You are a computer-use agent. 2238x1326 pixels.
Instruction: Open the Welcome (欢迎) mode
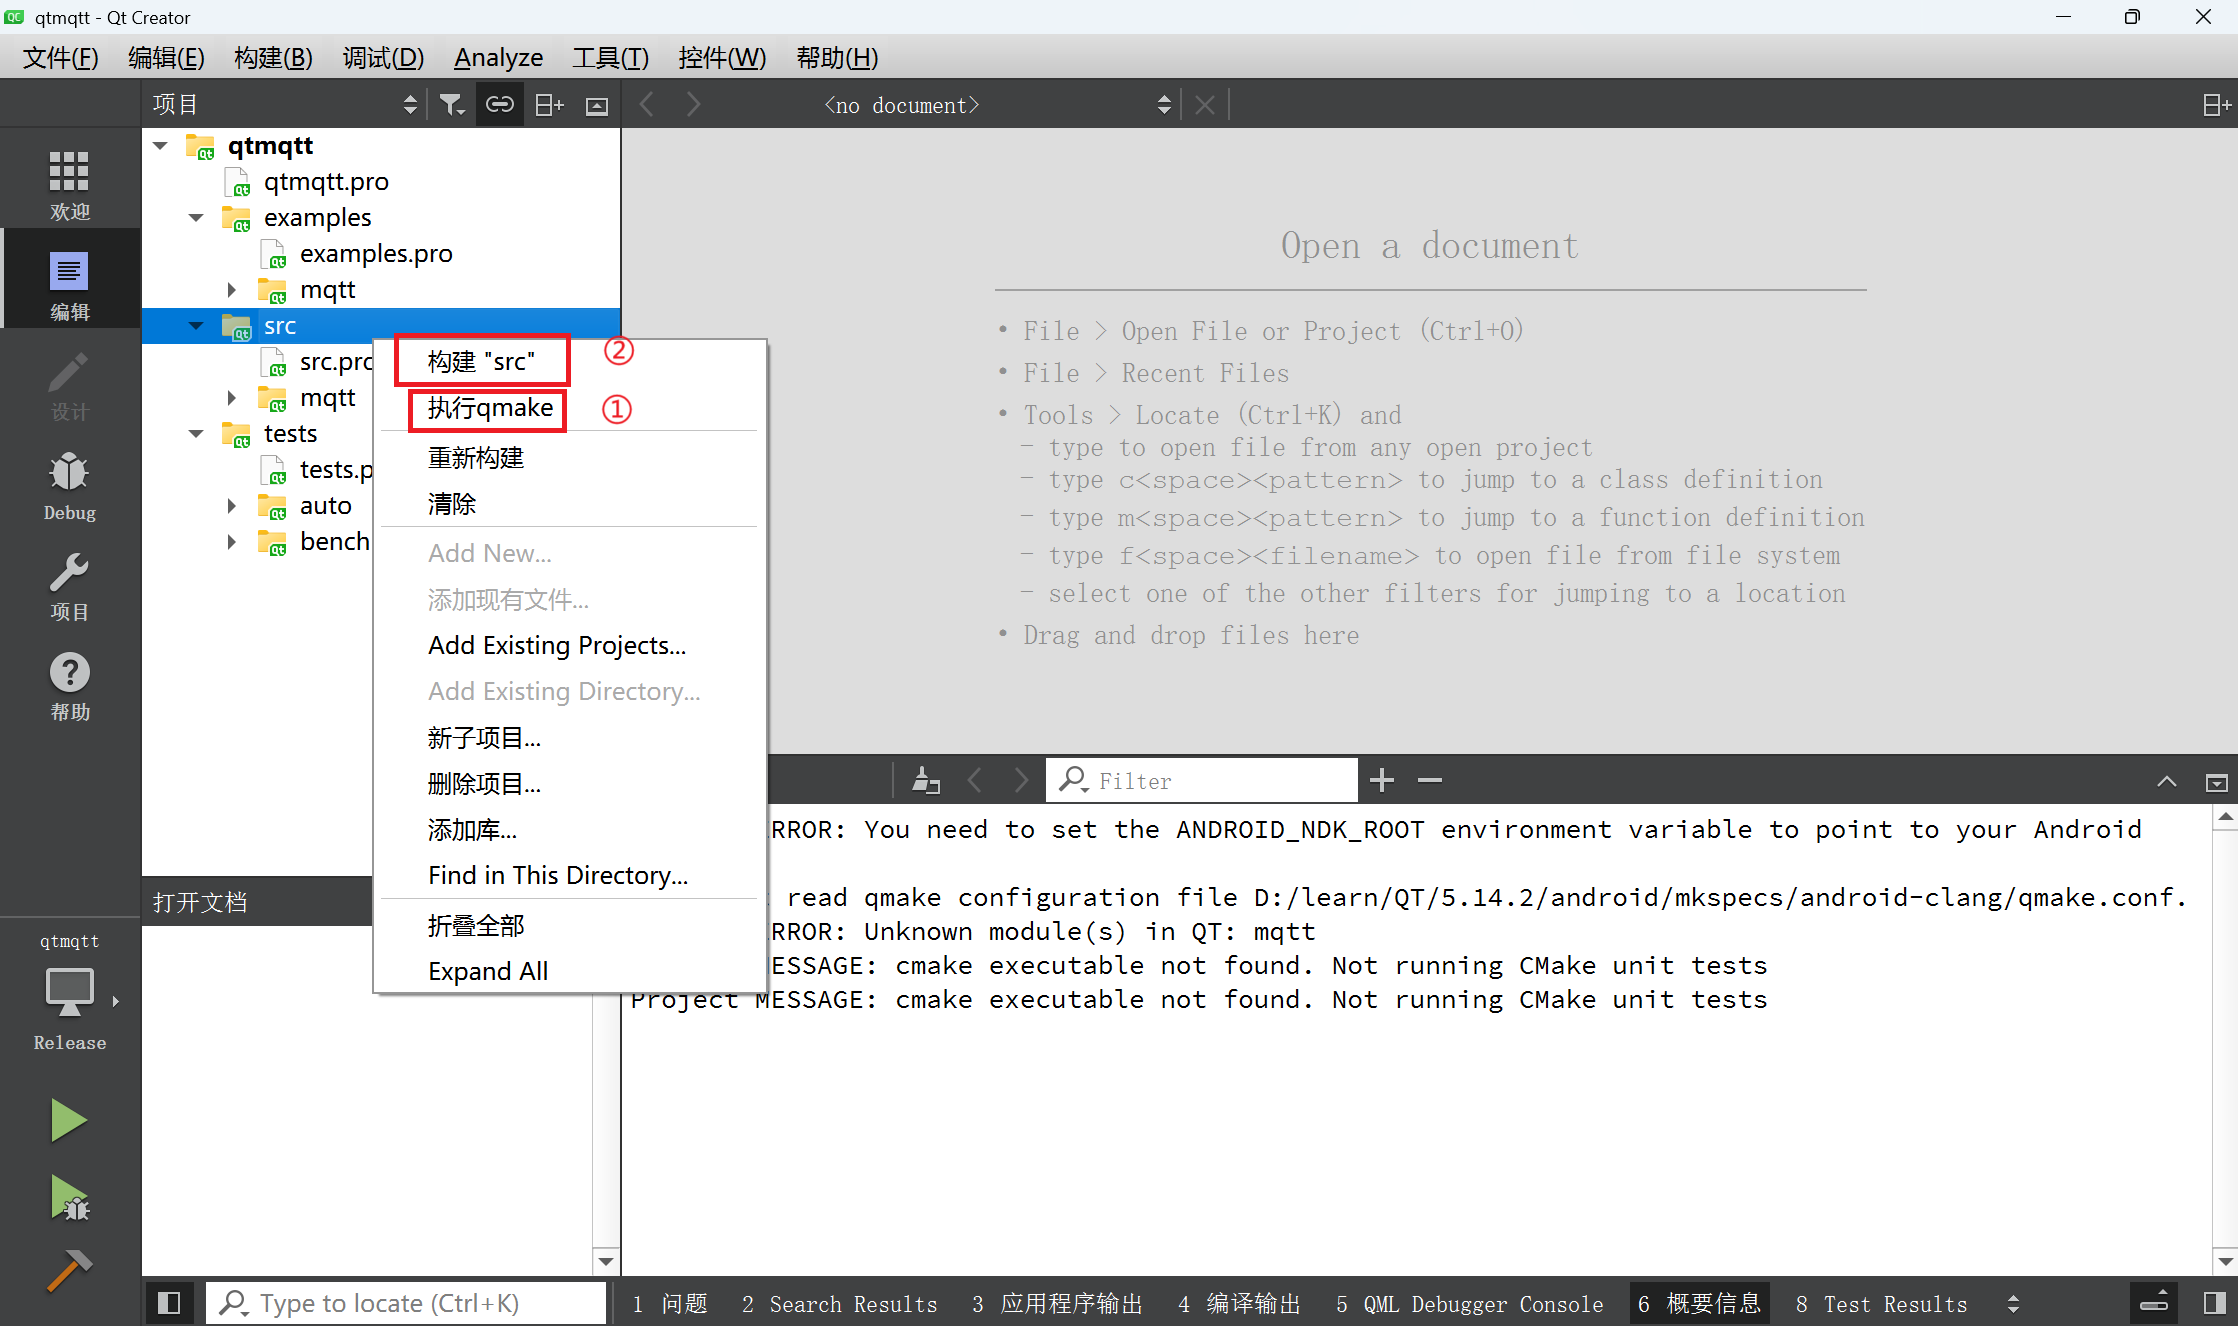[69, 184]
